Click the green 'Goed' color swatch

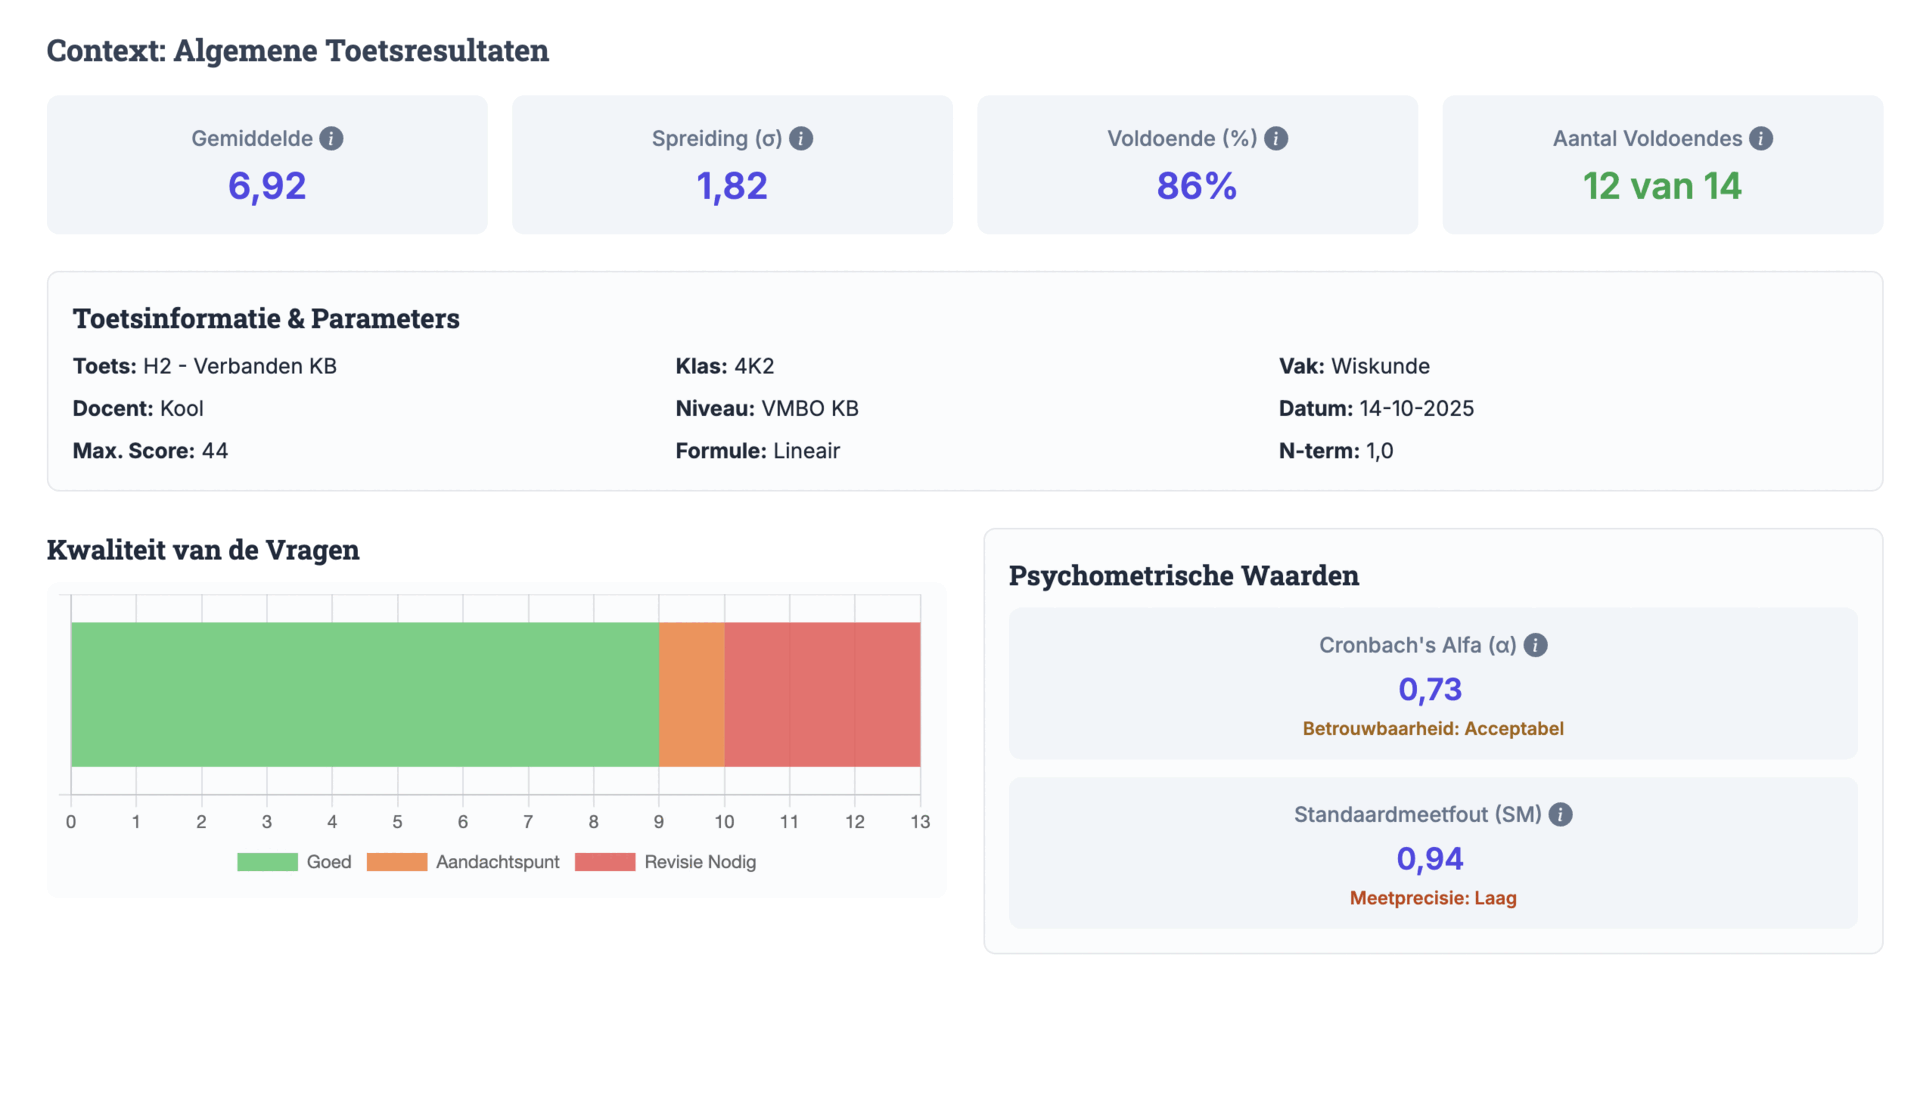pos(266,861)
